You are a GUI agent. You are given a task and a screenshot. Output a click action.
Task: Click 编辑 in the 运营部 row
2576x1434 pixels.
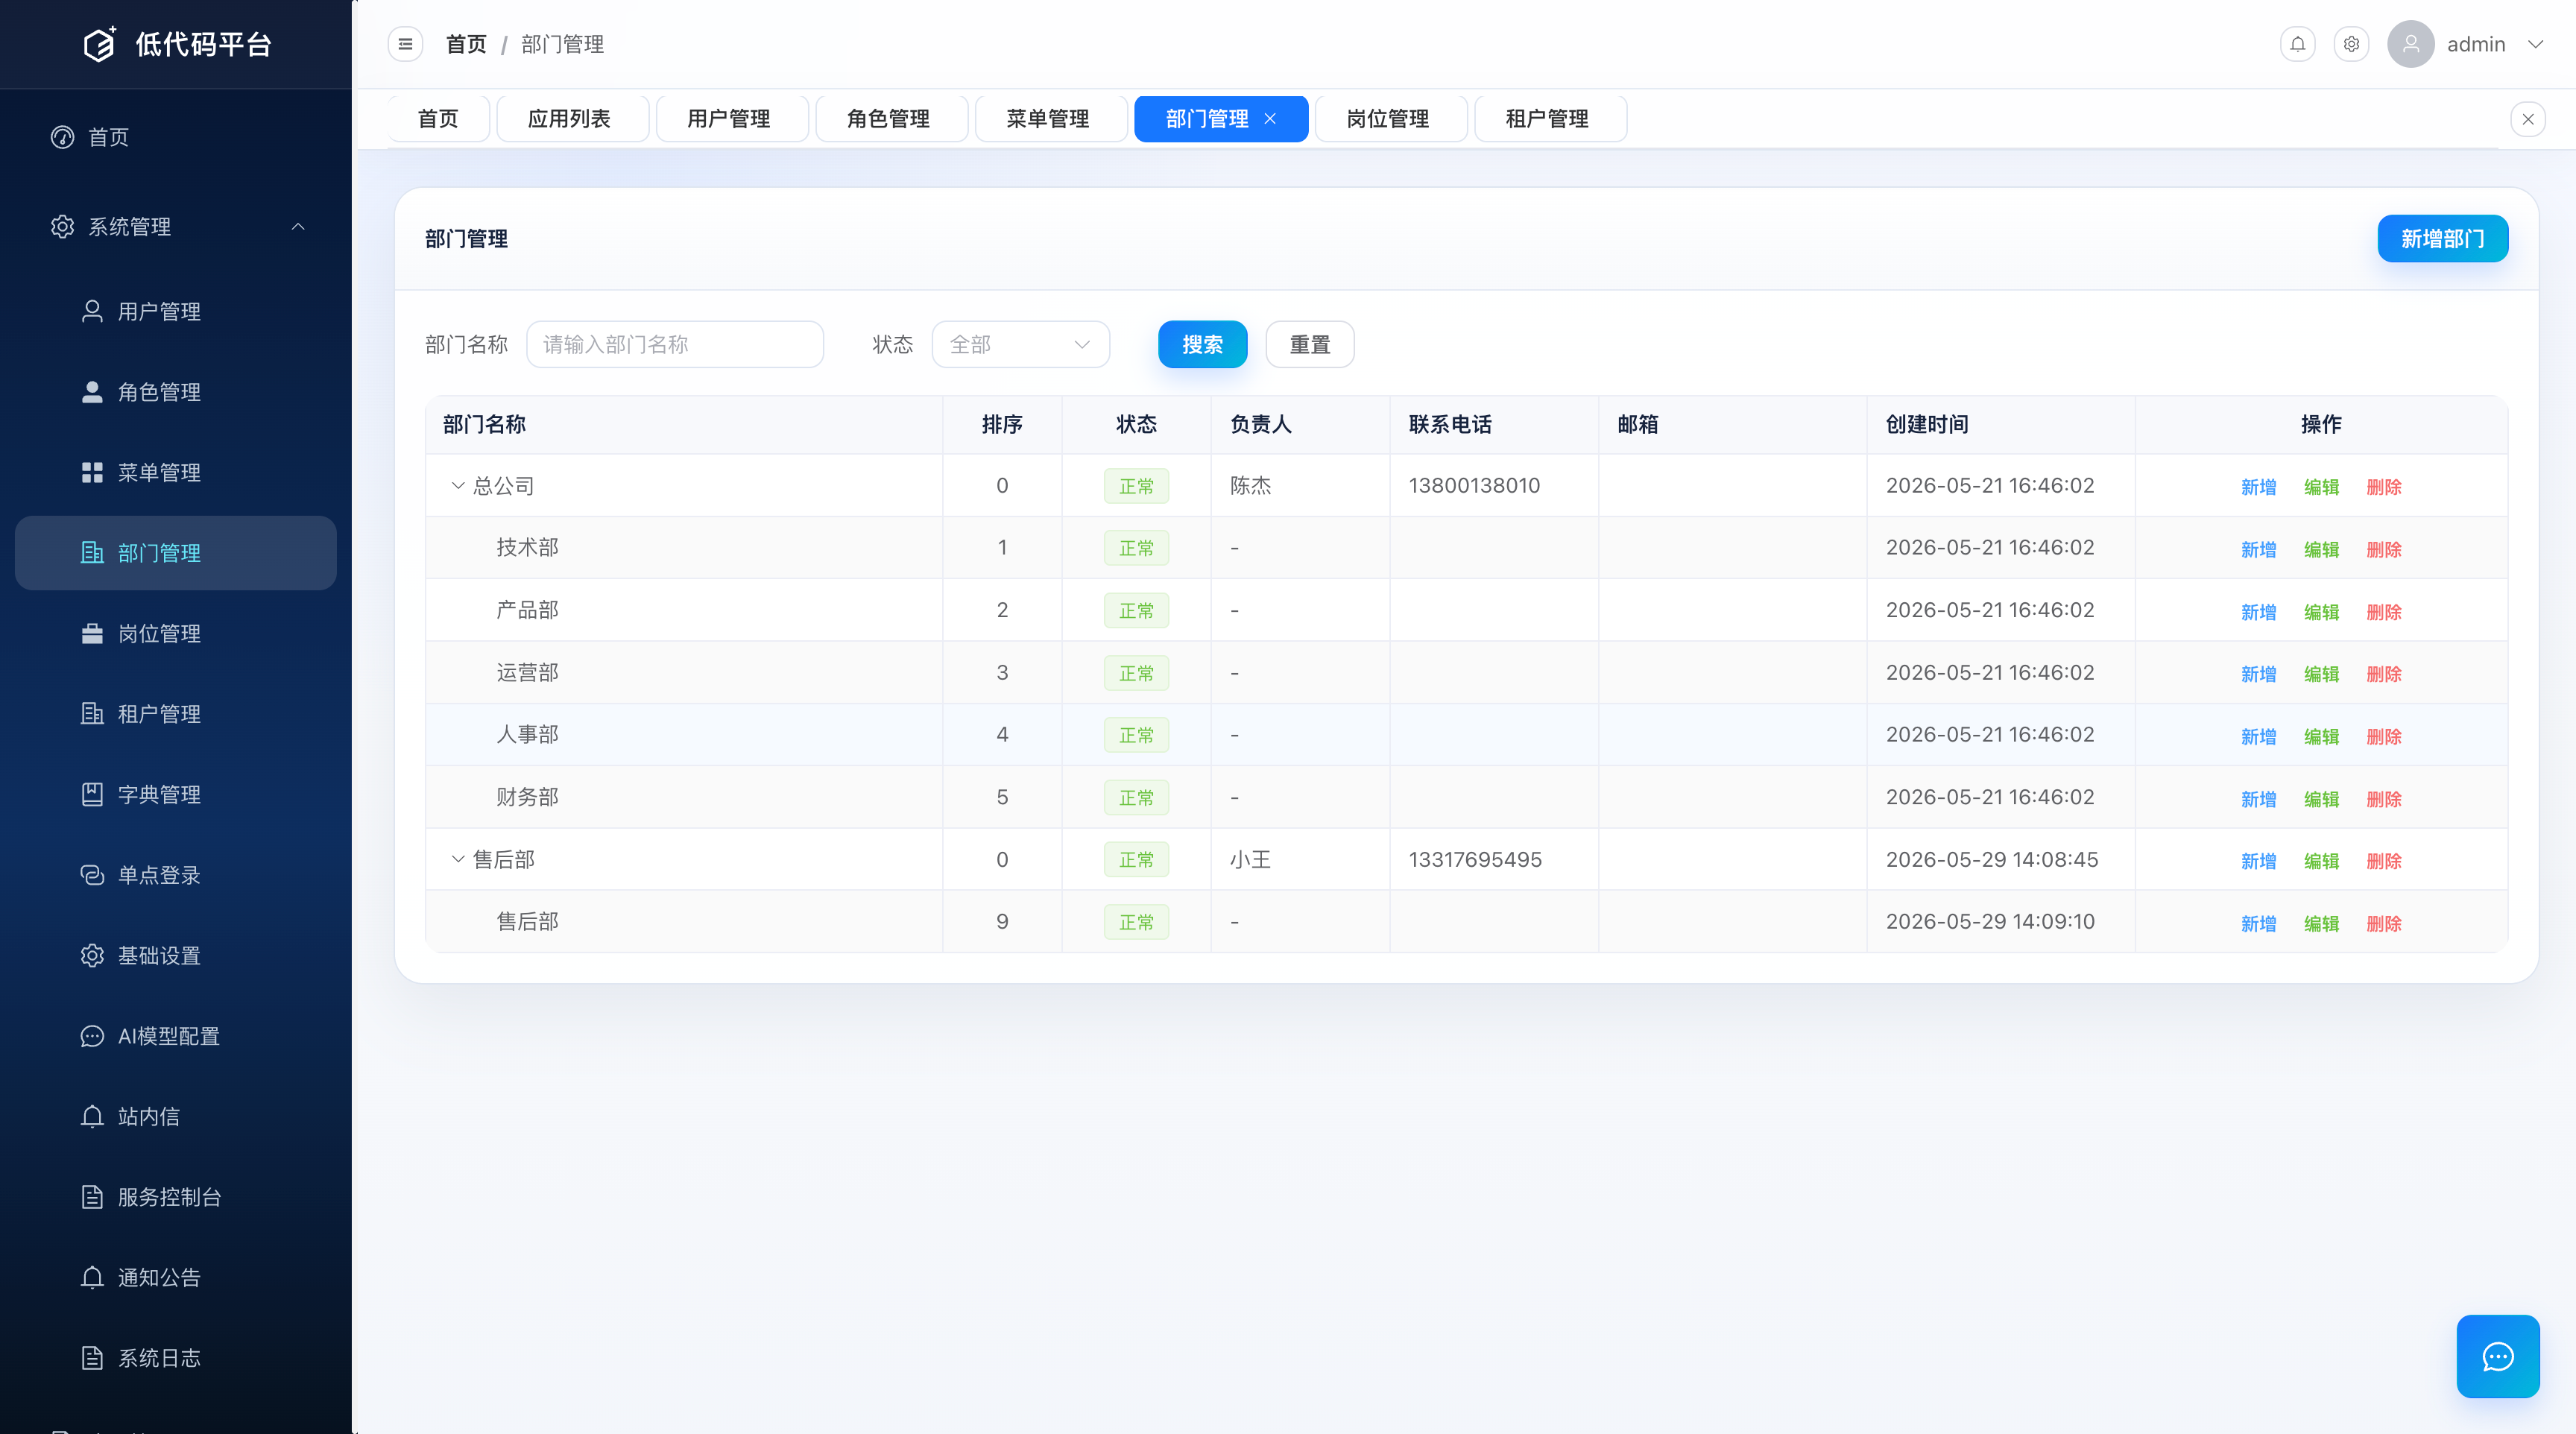(2321, 674)
